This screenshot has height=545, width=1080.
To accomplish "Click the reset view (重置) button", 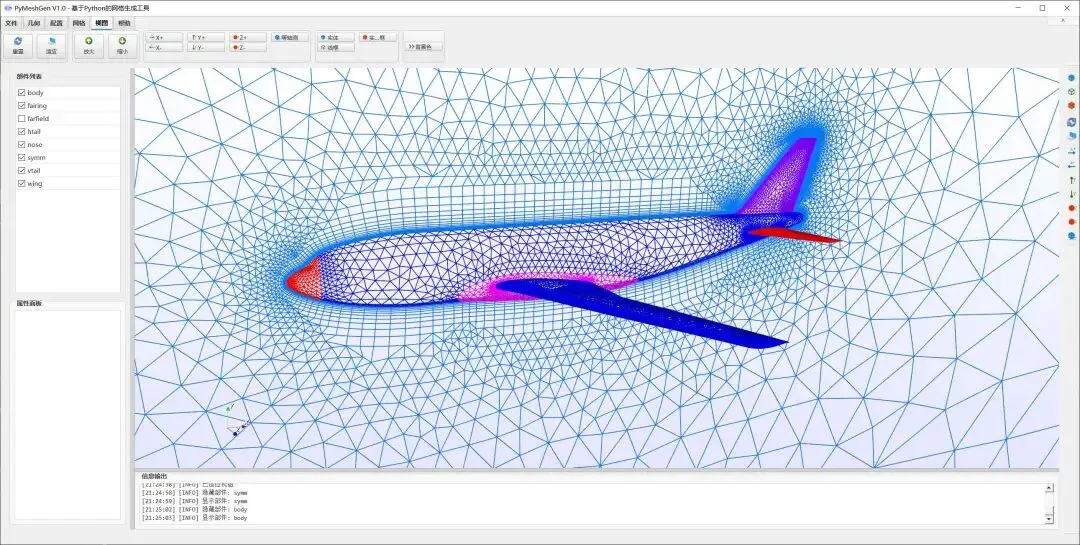I will 18,46.
